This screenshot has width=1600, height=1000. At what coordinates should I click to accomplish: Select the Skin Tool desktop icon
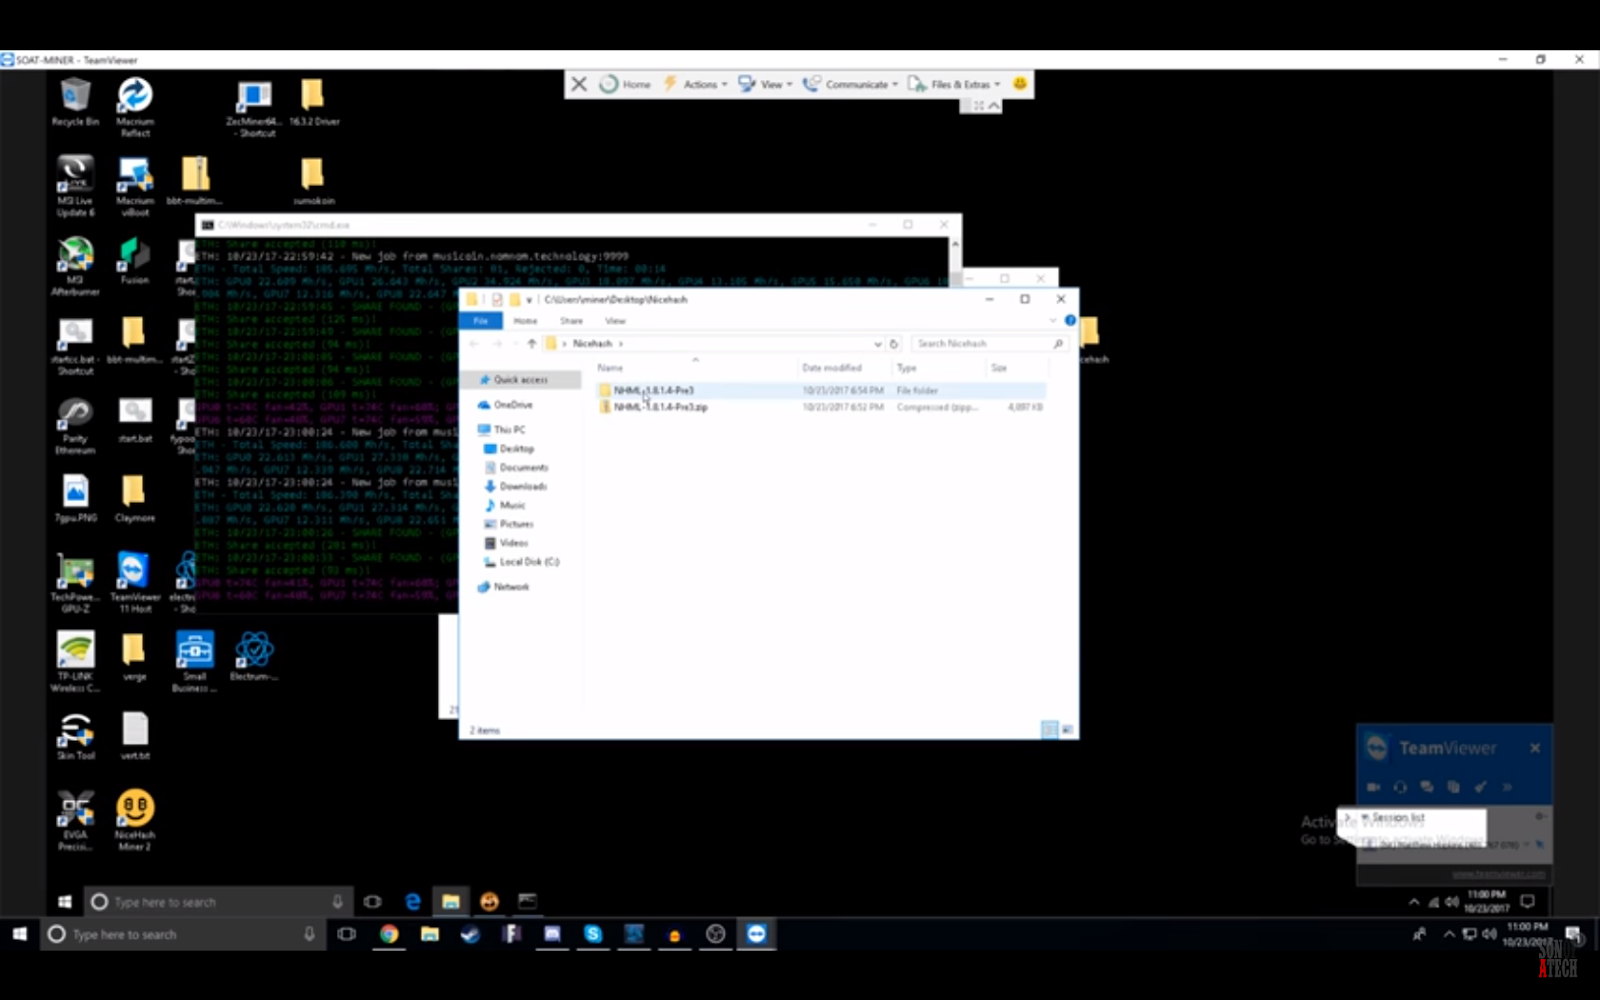[x=75, y=736]
